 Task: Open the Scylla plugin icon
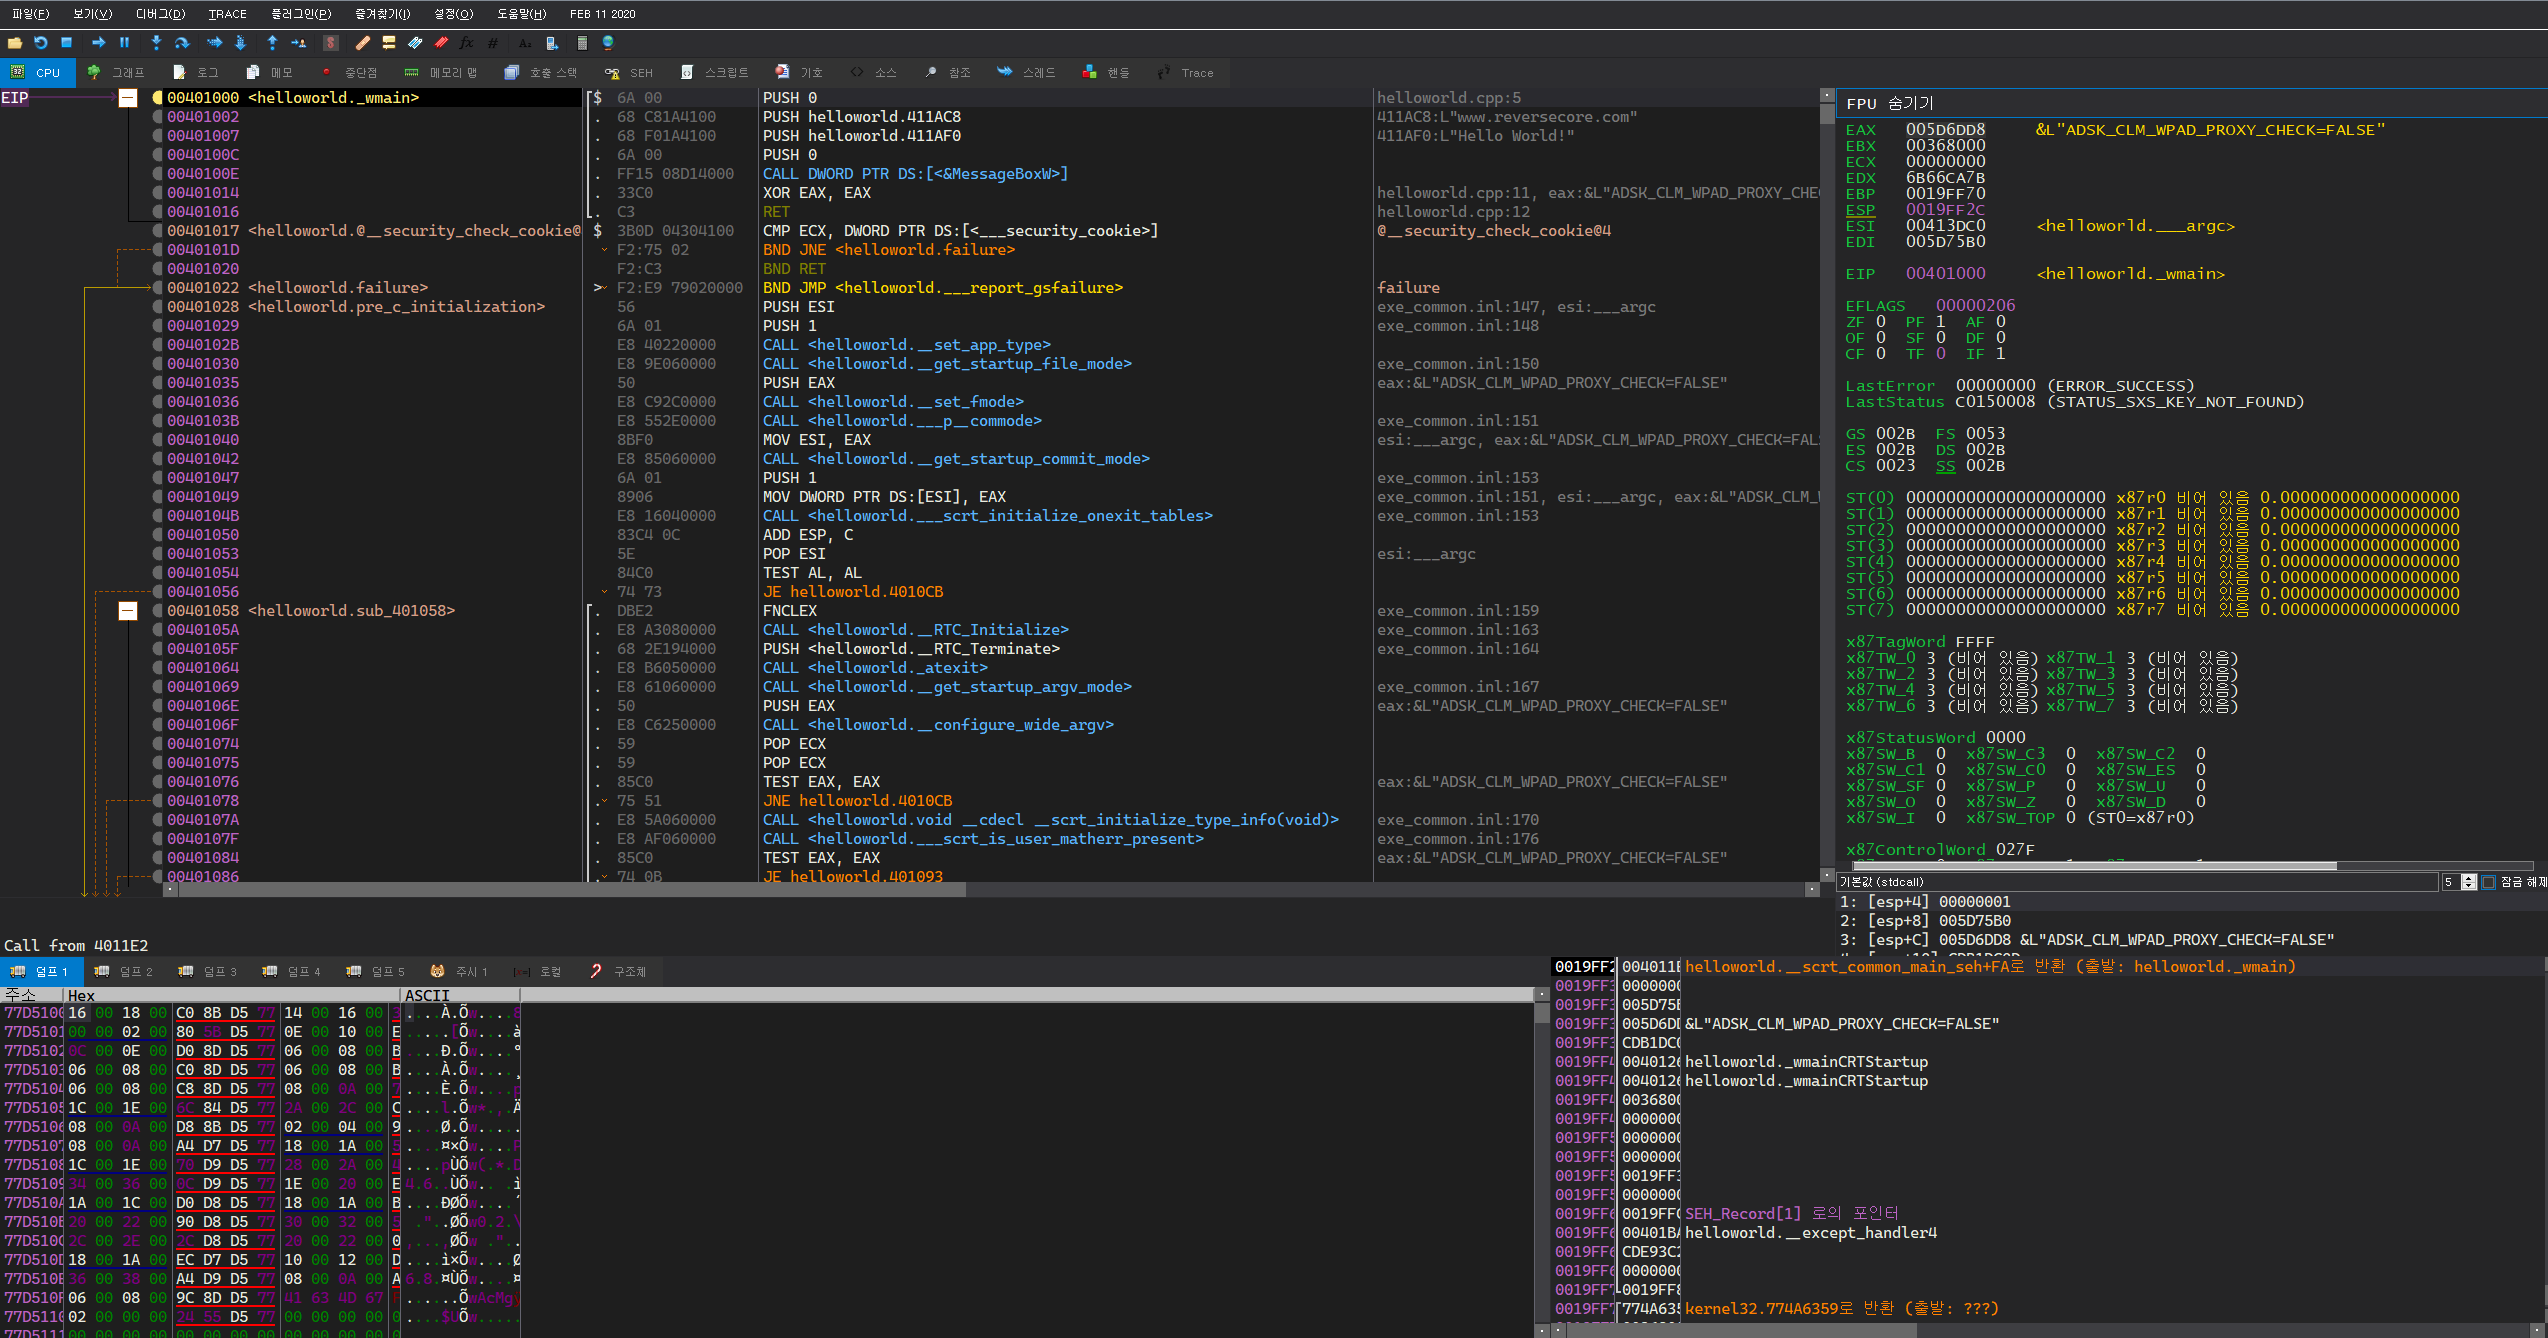330,43
